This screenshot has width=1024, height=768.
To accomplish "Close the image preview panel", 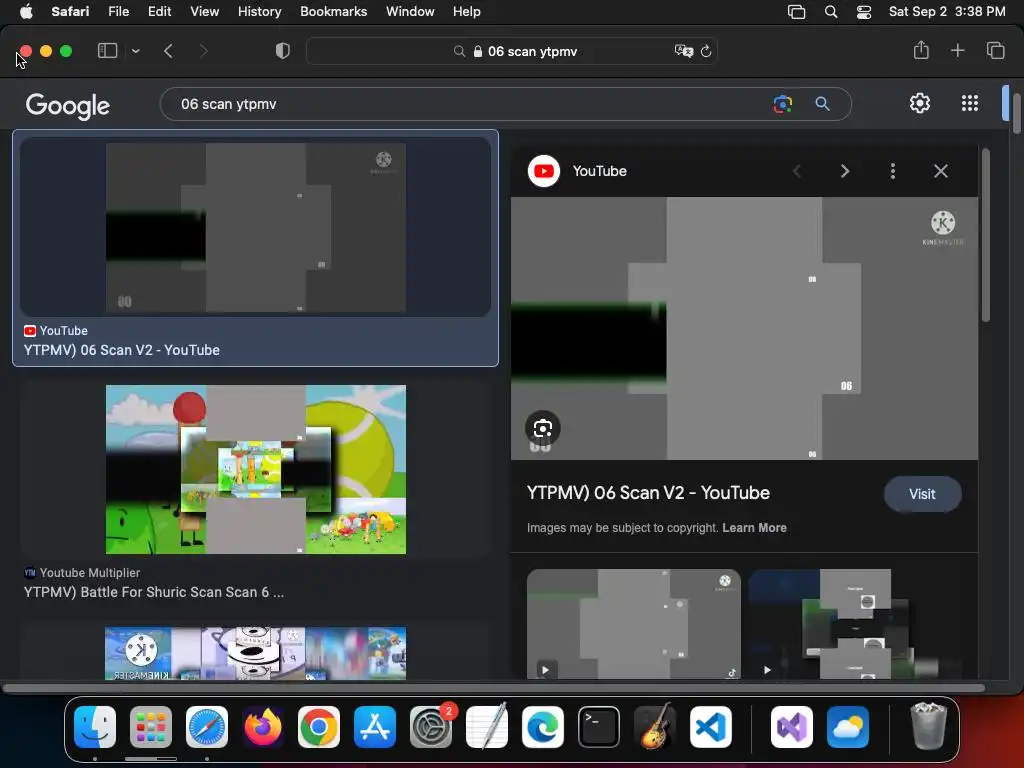I will (940, 171).
